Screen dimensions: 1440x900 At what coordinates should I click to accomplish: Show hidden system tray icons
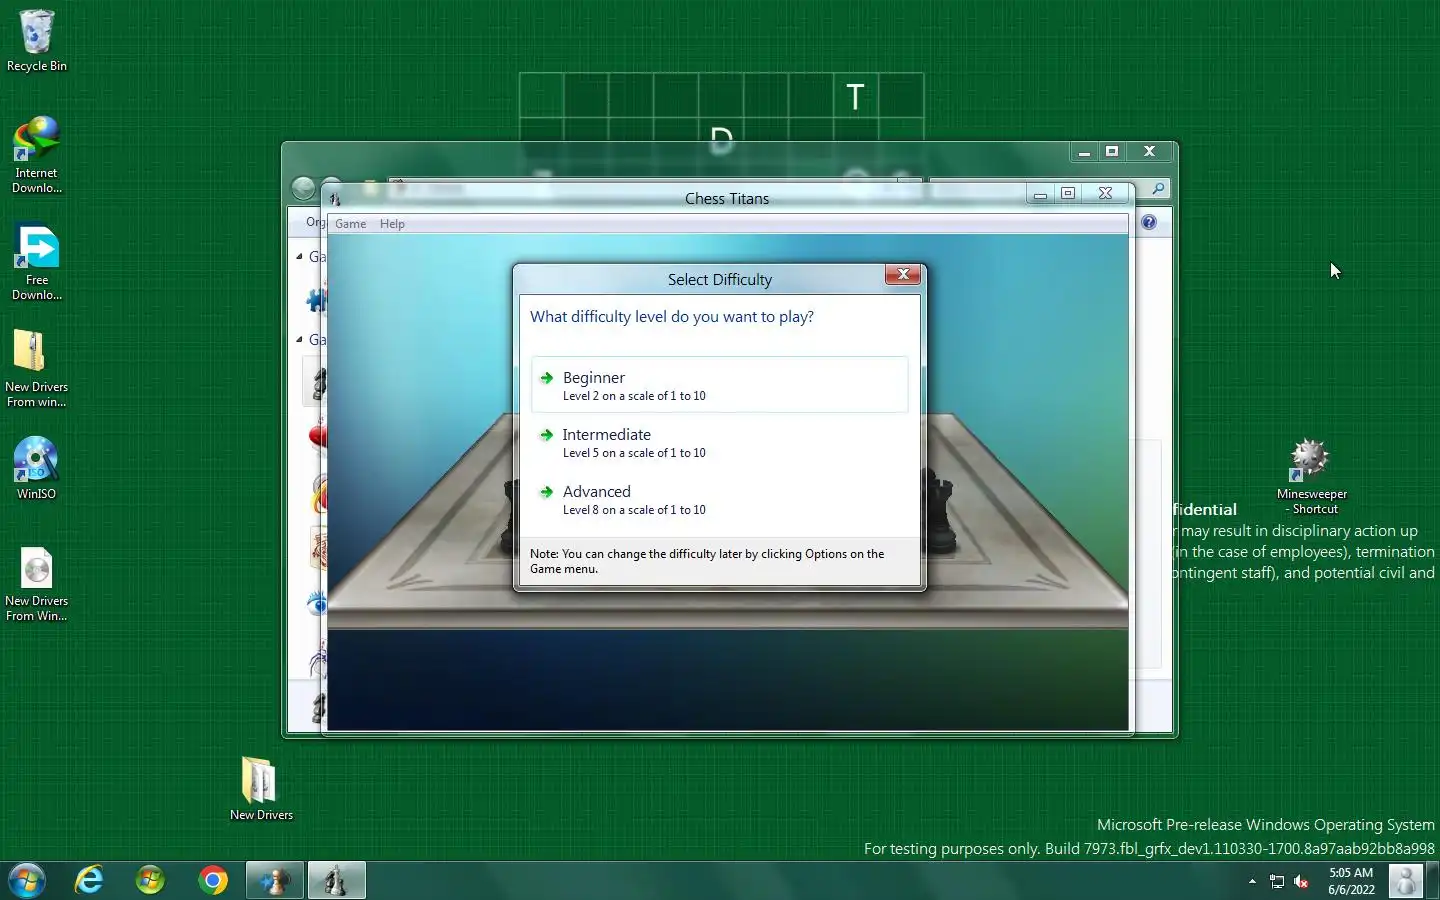coord(1252,881)
